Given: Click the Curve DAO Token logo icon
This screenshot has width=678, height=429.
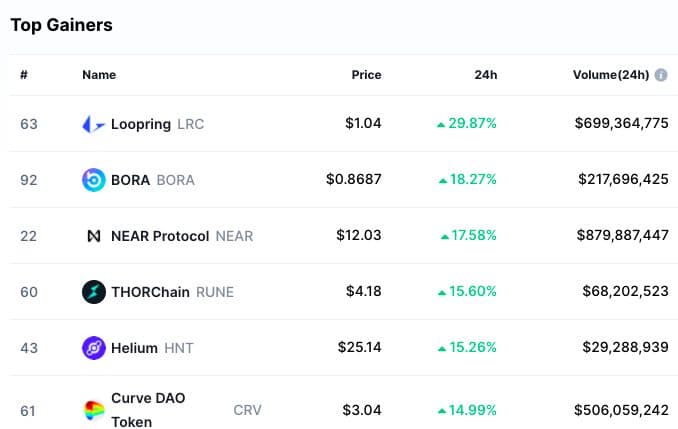Looking at the screenshot, I should [x=93, y=410].
